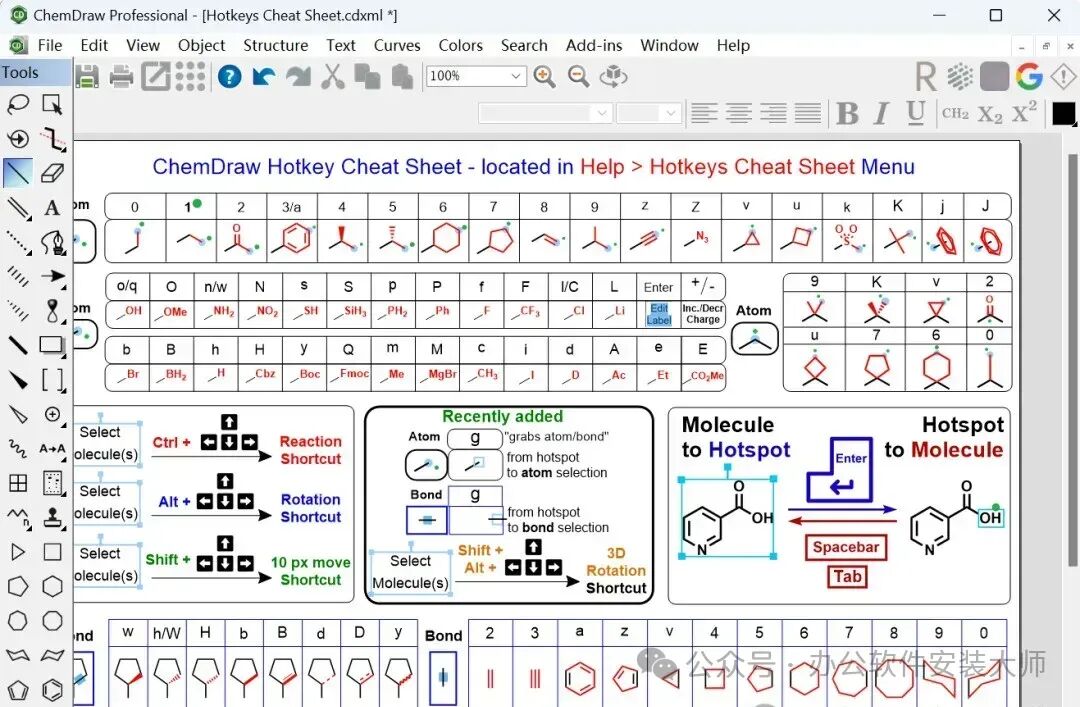Set text alignment to left

point(704,113)
